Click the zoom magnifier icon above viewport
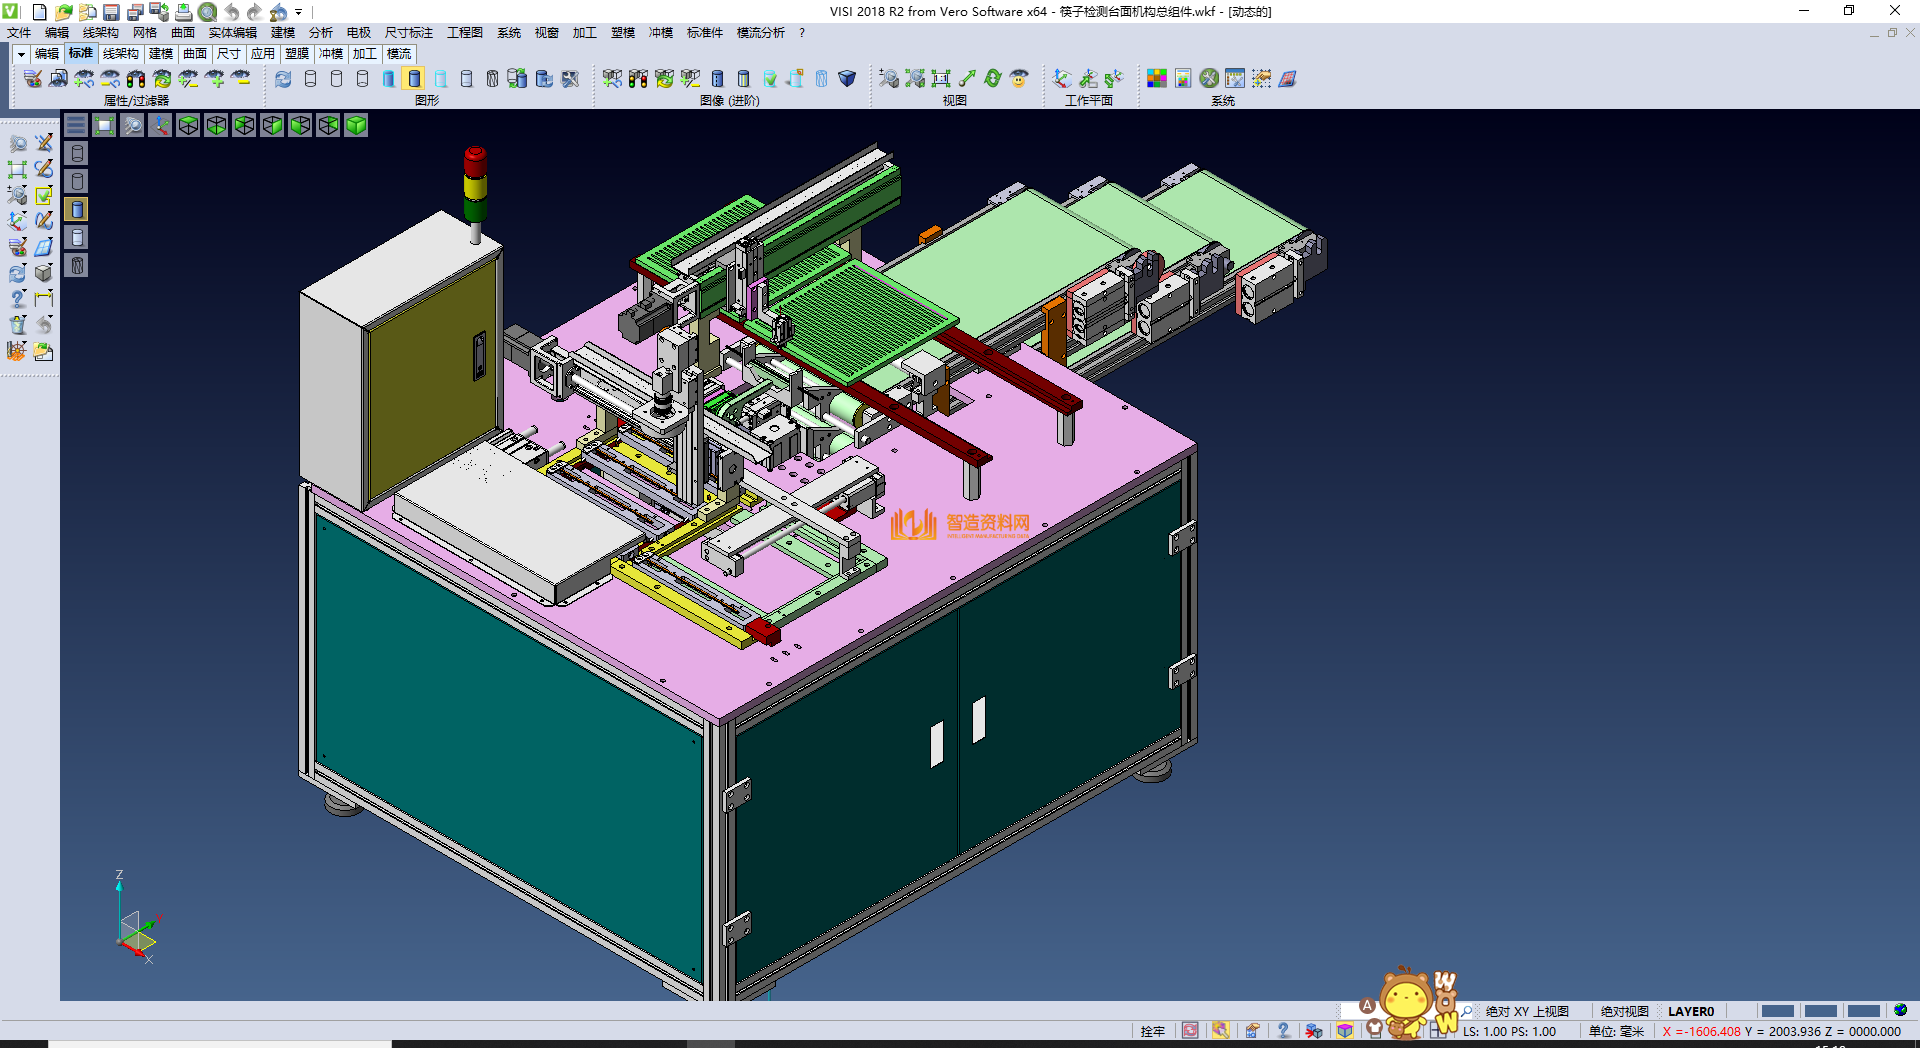 [132, 125]
